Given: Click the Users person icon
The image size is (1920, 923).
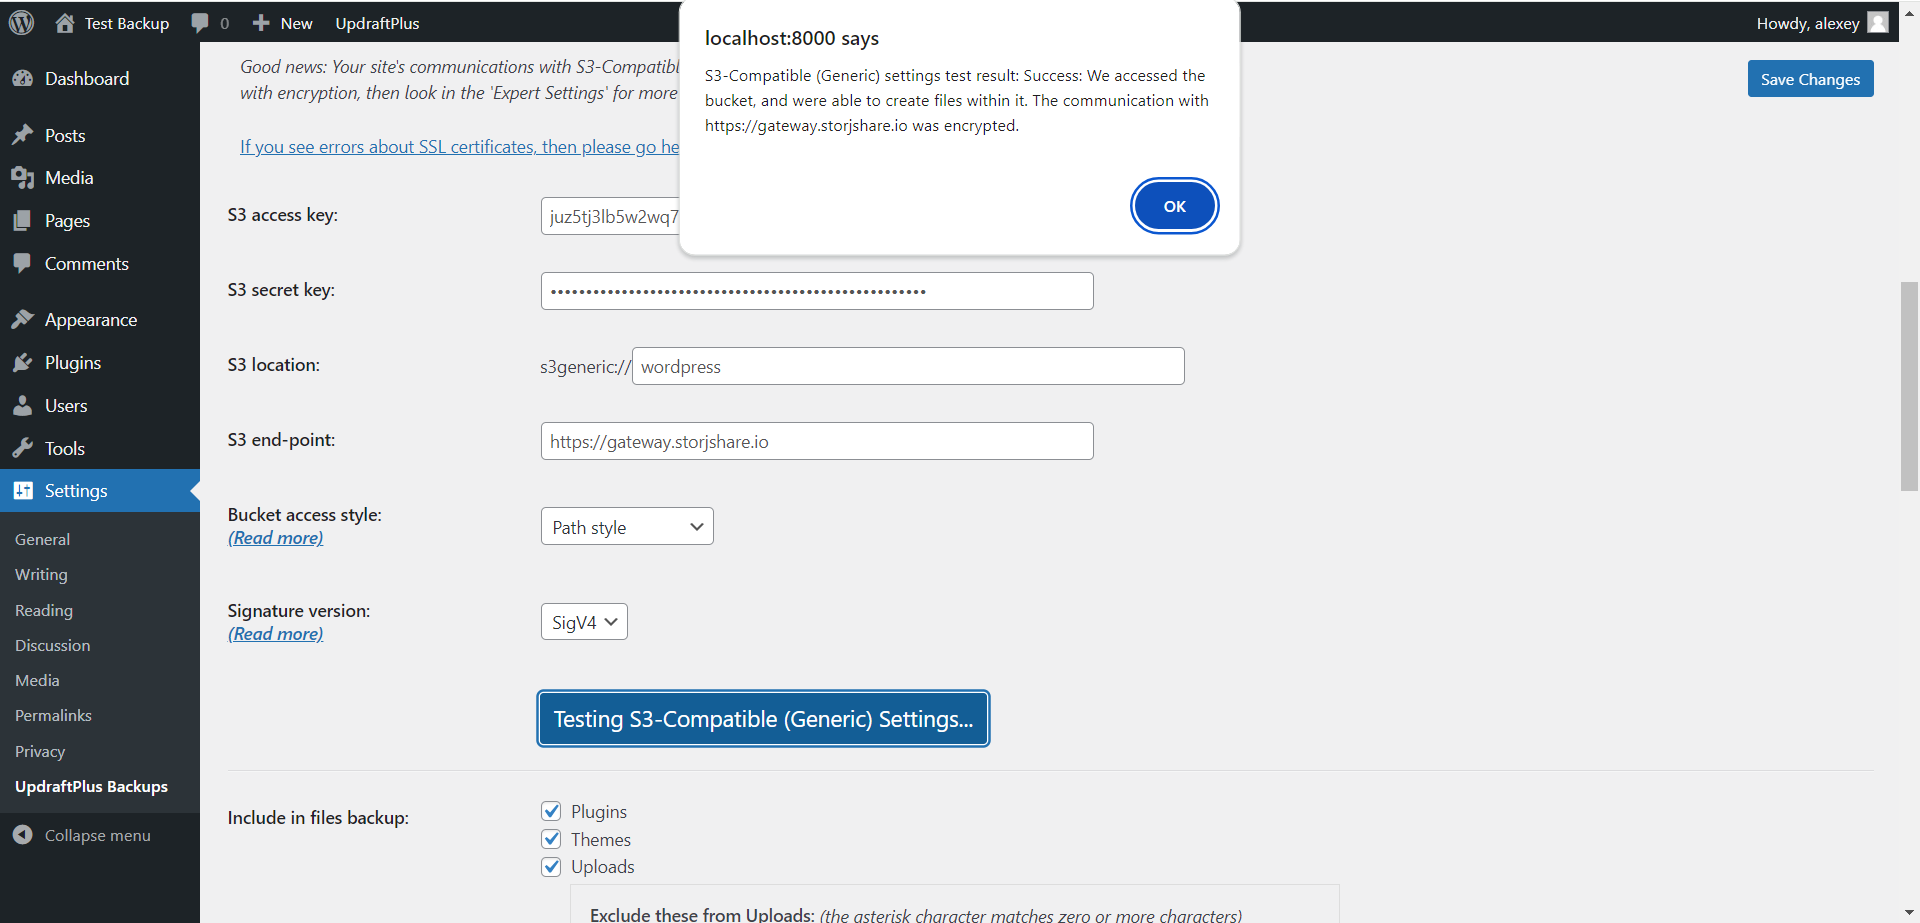Looking at the screenshot, I should 23,406.
